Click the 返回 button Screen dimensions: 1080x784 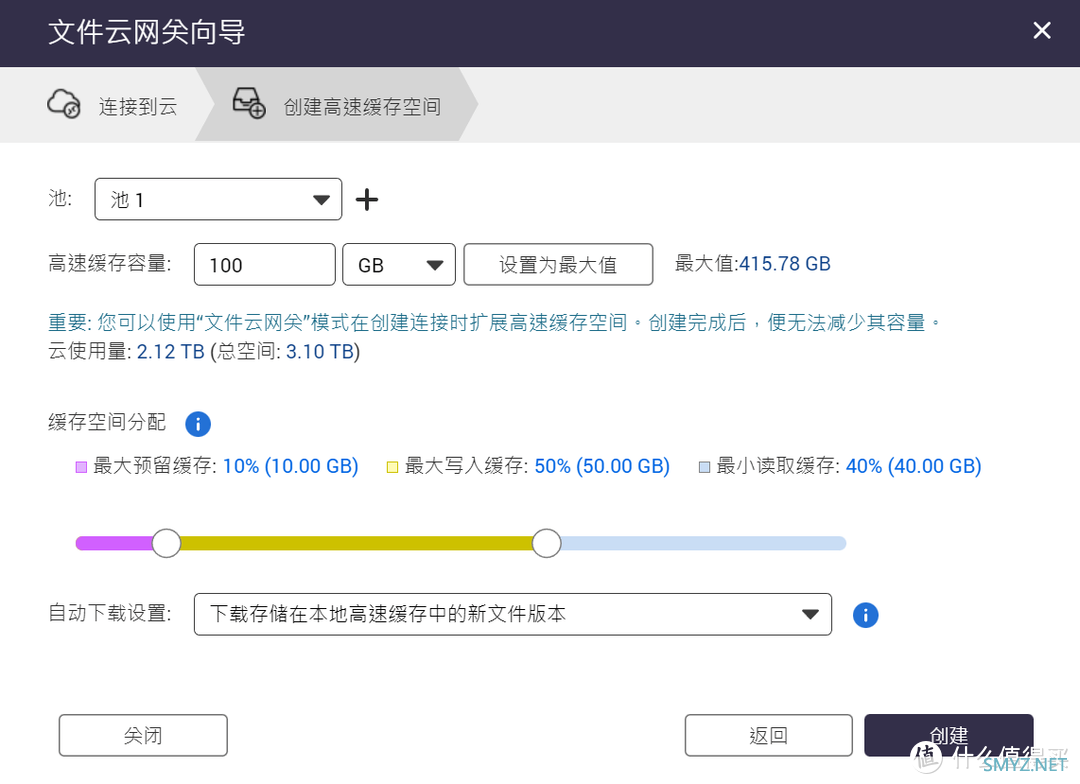[x=769, y=735]
